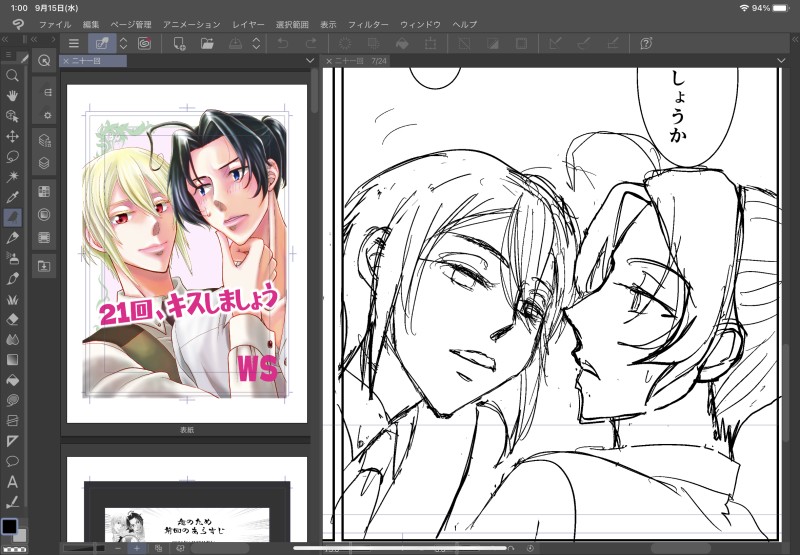This screenshot has height=555, width=800.
Task: Toggle snap to special ruler icon
Action: coord(584,44)
